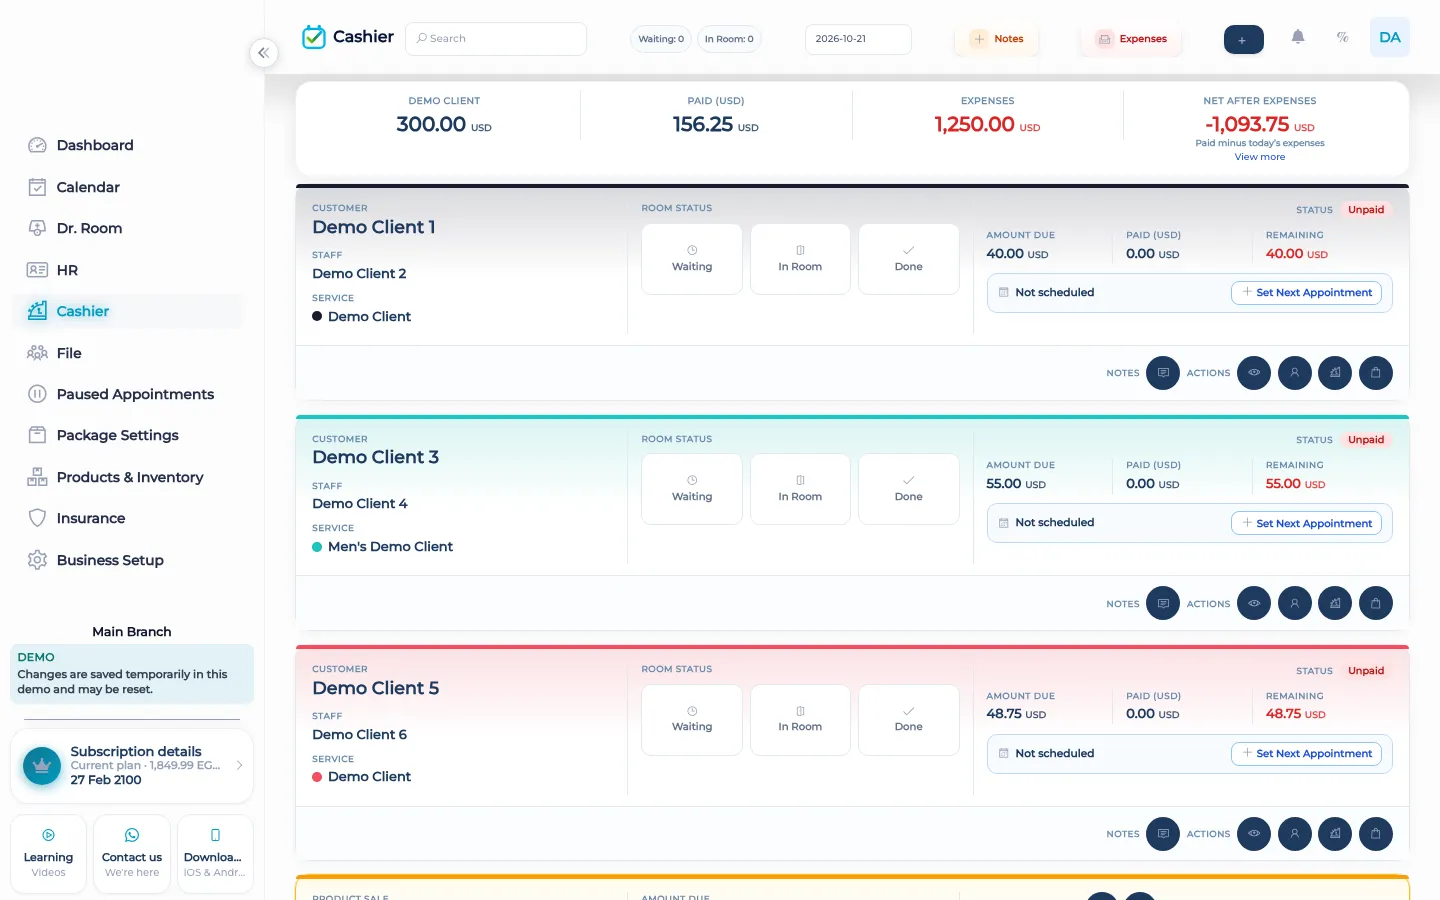Viewport: 1440px width, 900px height.
Task: Click the shopping bag action for Demo Client 3
Action: pos(1376,603)
